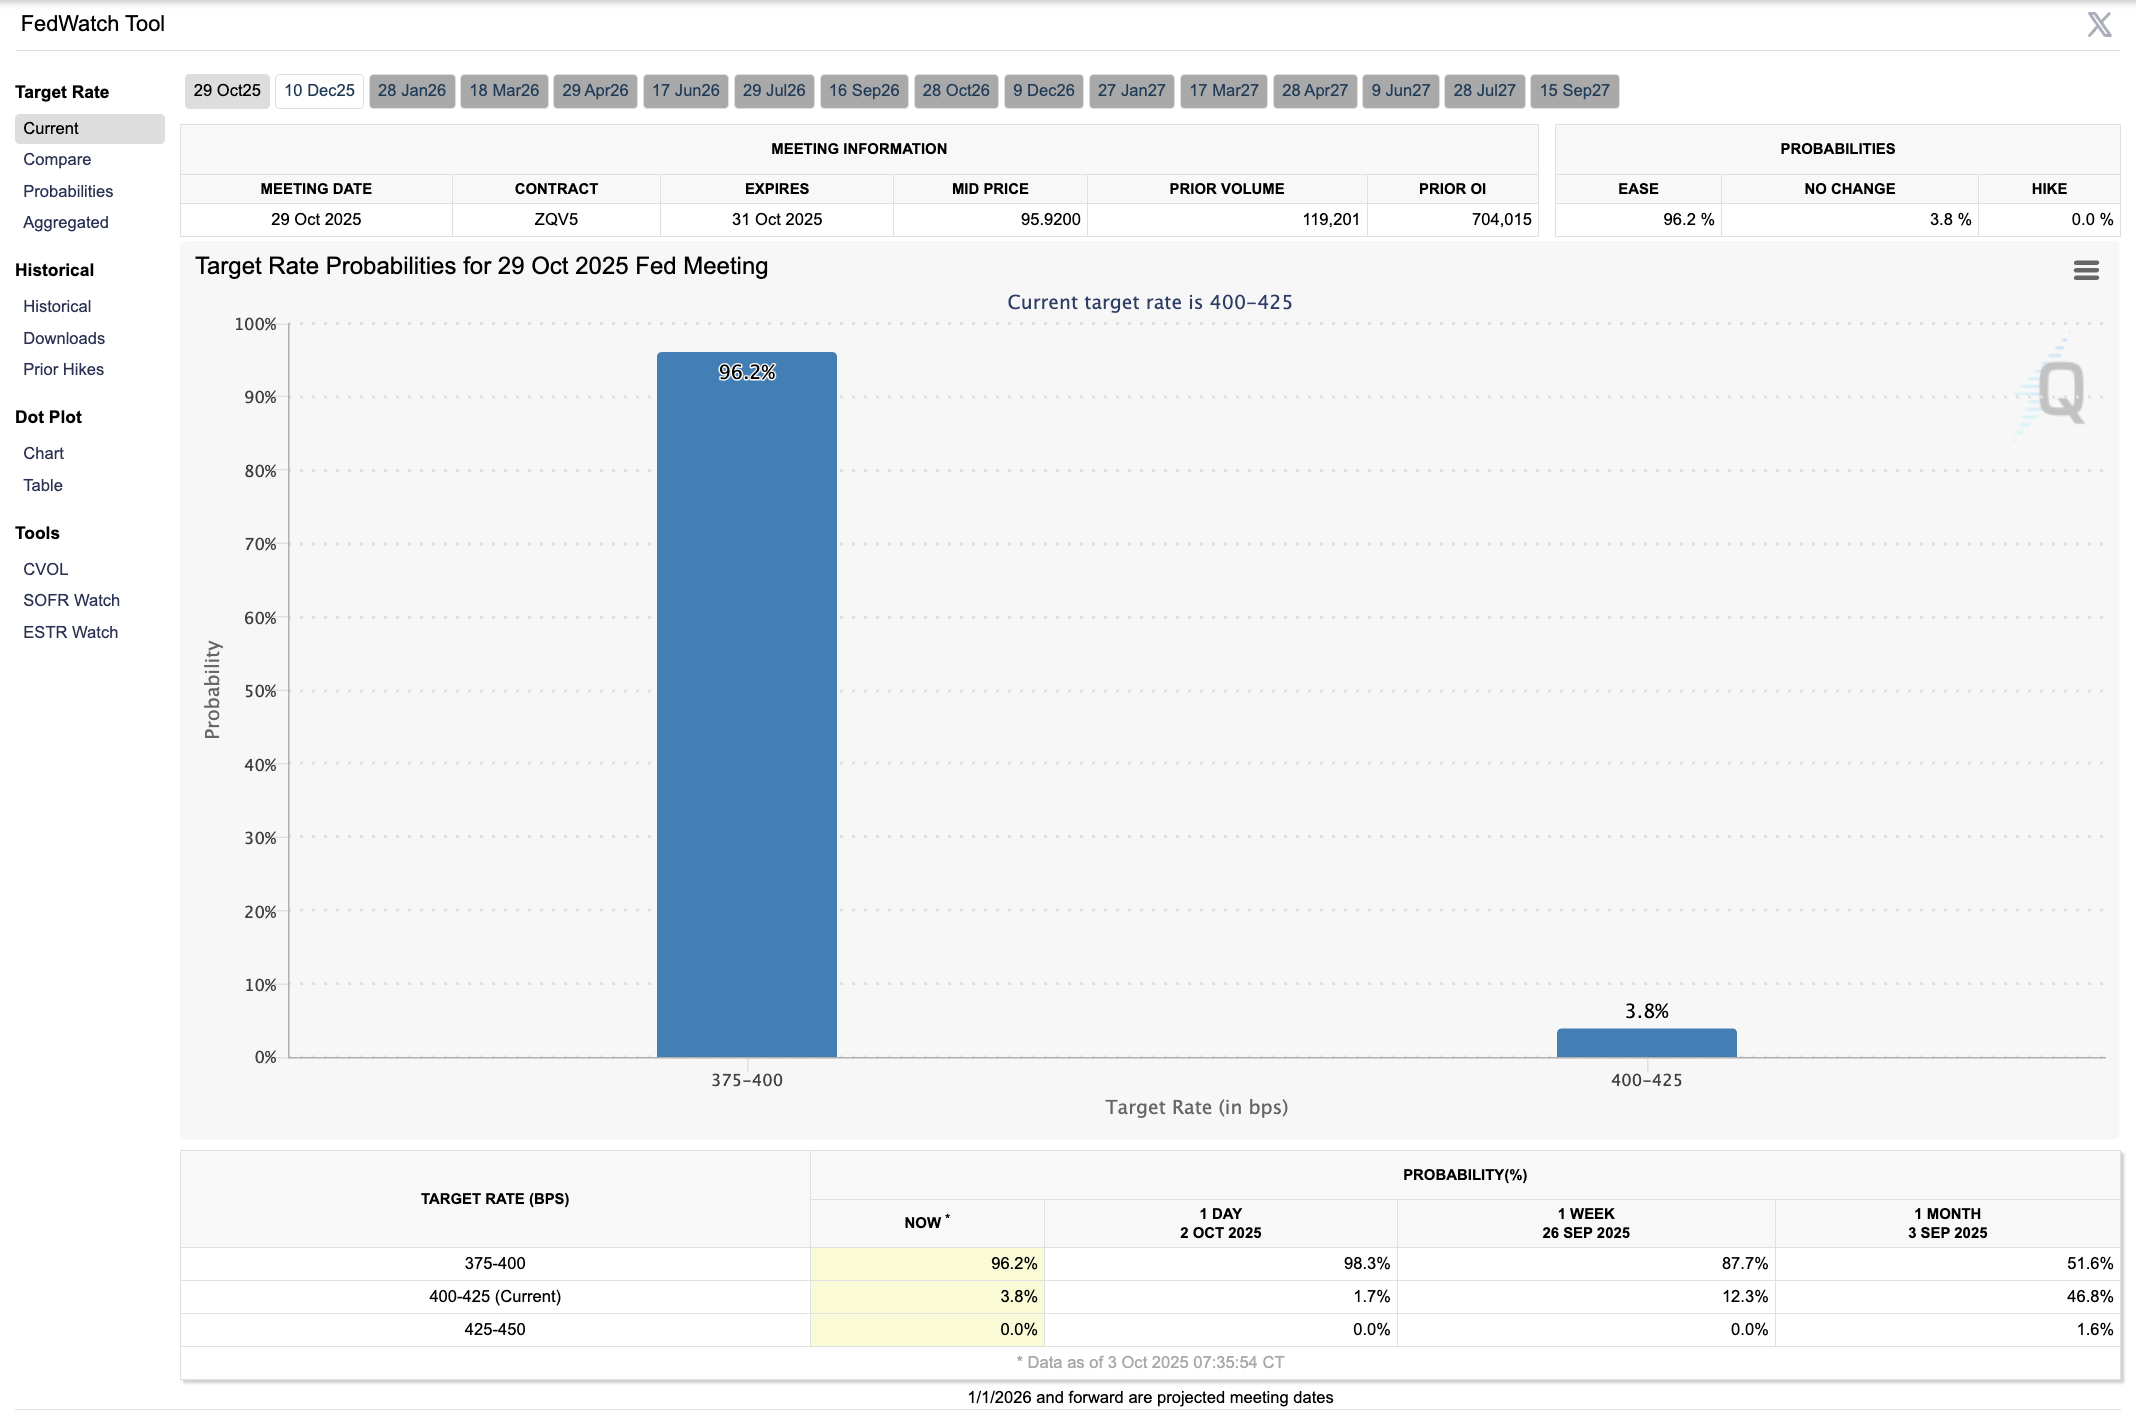
Task: Select the 10 Dec25 meeting tab
Action: click(319, 91)
